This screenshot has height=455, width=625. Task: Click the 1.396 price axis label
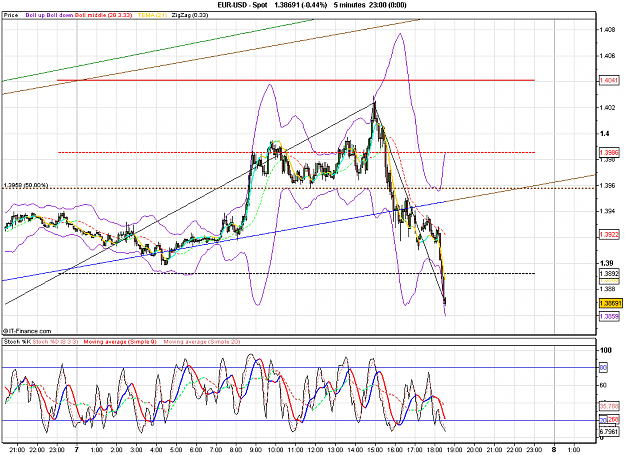pos(607,185)
